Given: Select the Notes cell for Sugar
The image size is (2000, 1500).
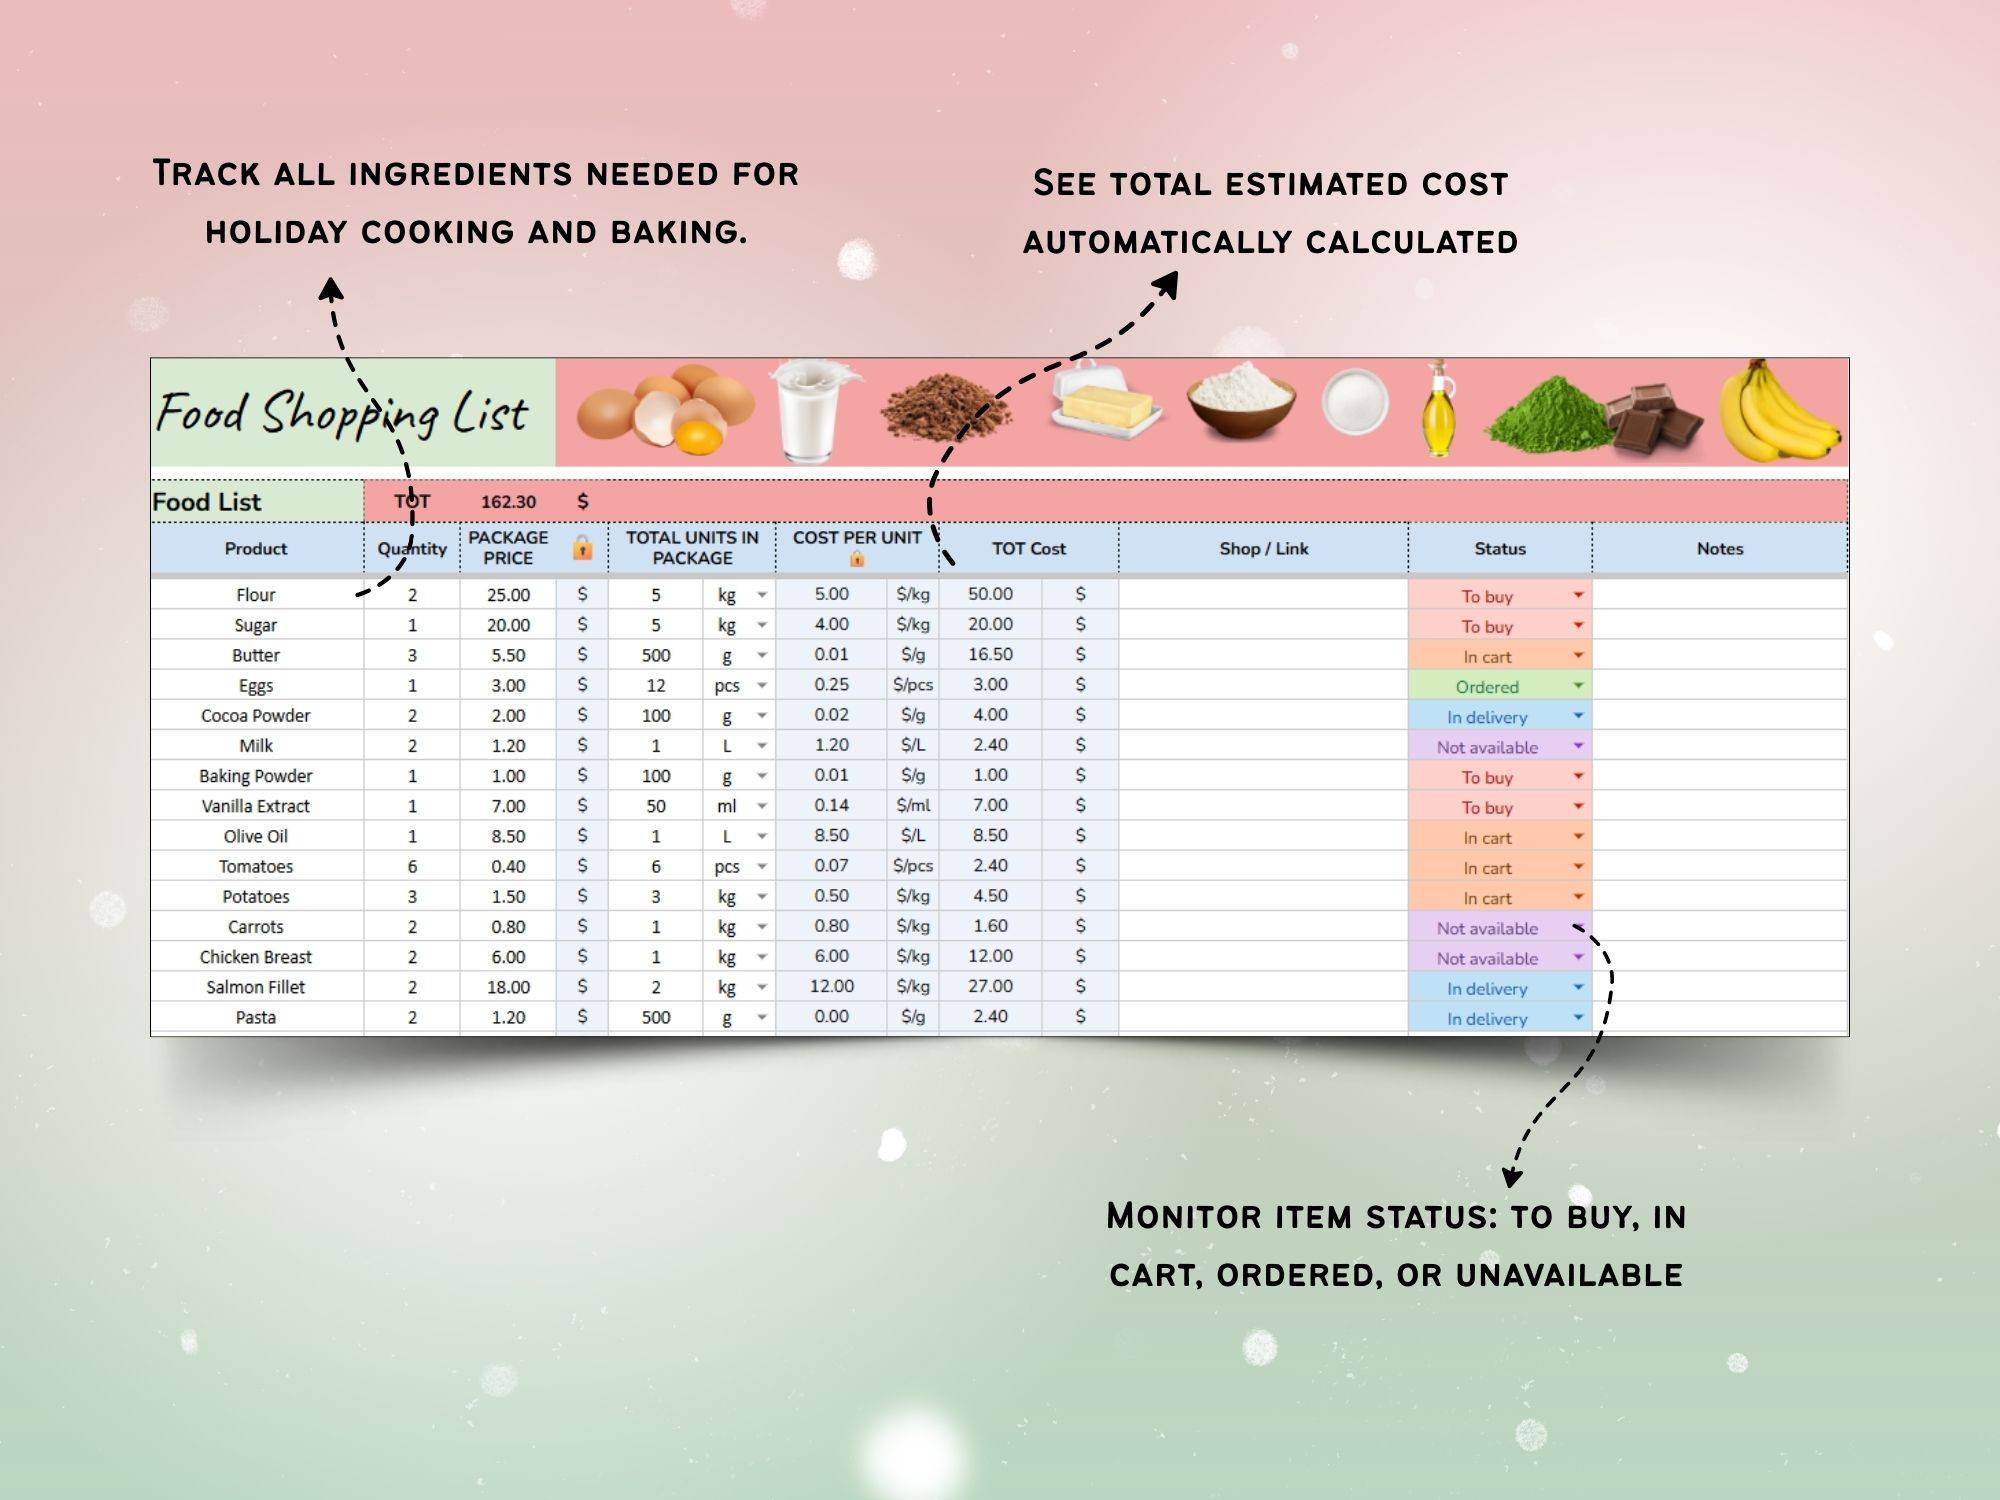Looking at the screenshot, I should tap(1719, 626).
